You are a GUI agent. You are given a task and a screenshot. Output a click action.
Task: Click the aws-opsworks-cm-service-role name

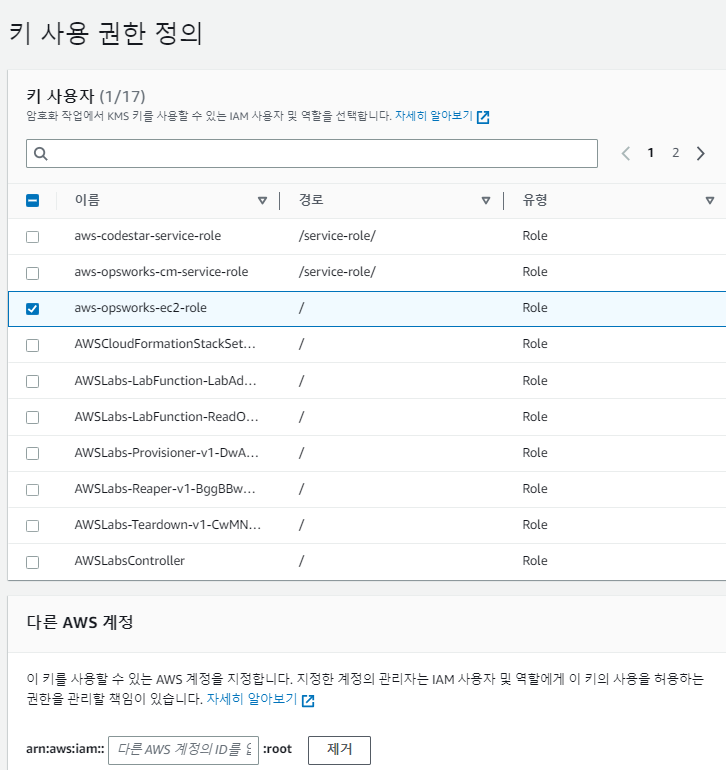[162, 272]
